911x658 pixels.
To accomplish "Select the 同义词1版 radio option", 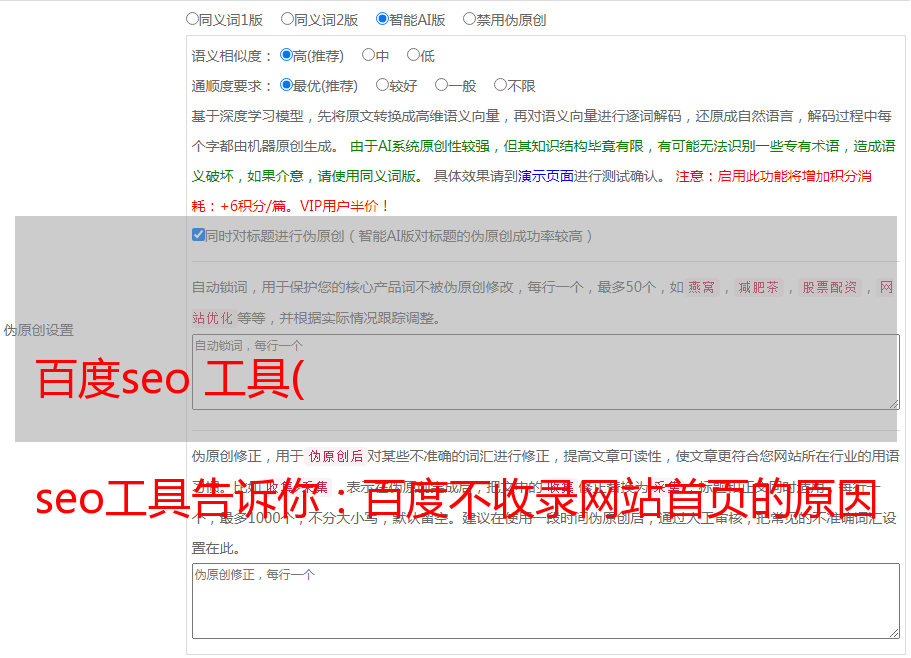I will click(192, 19).
